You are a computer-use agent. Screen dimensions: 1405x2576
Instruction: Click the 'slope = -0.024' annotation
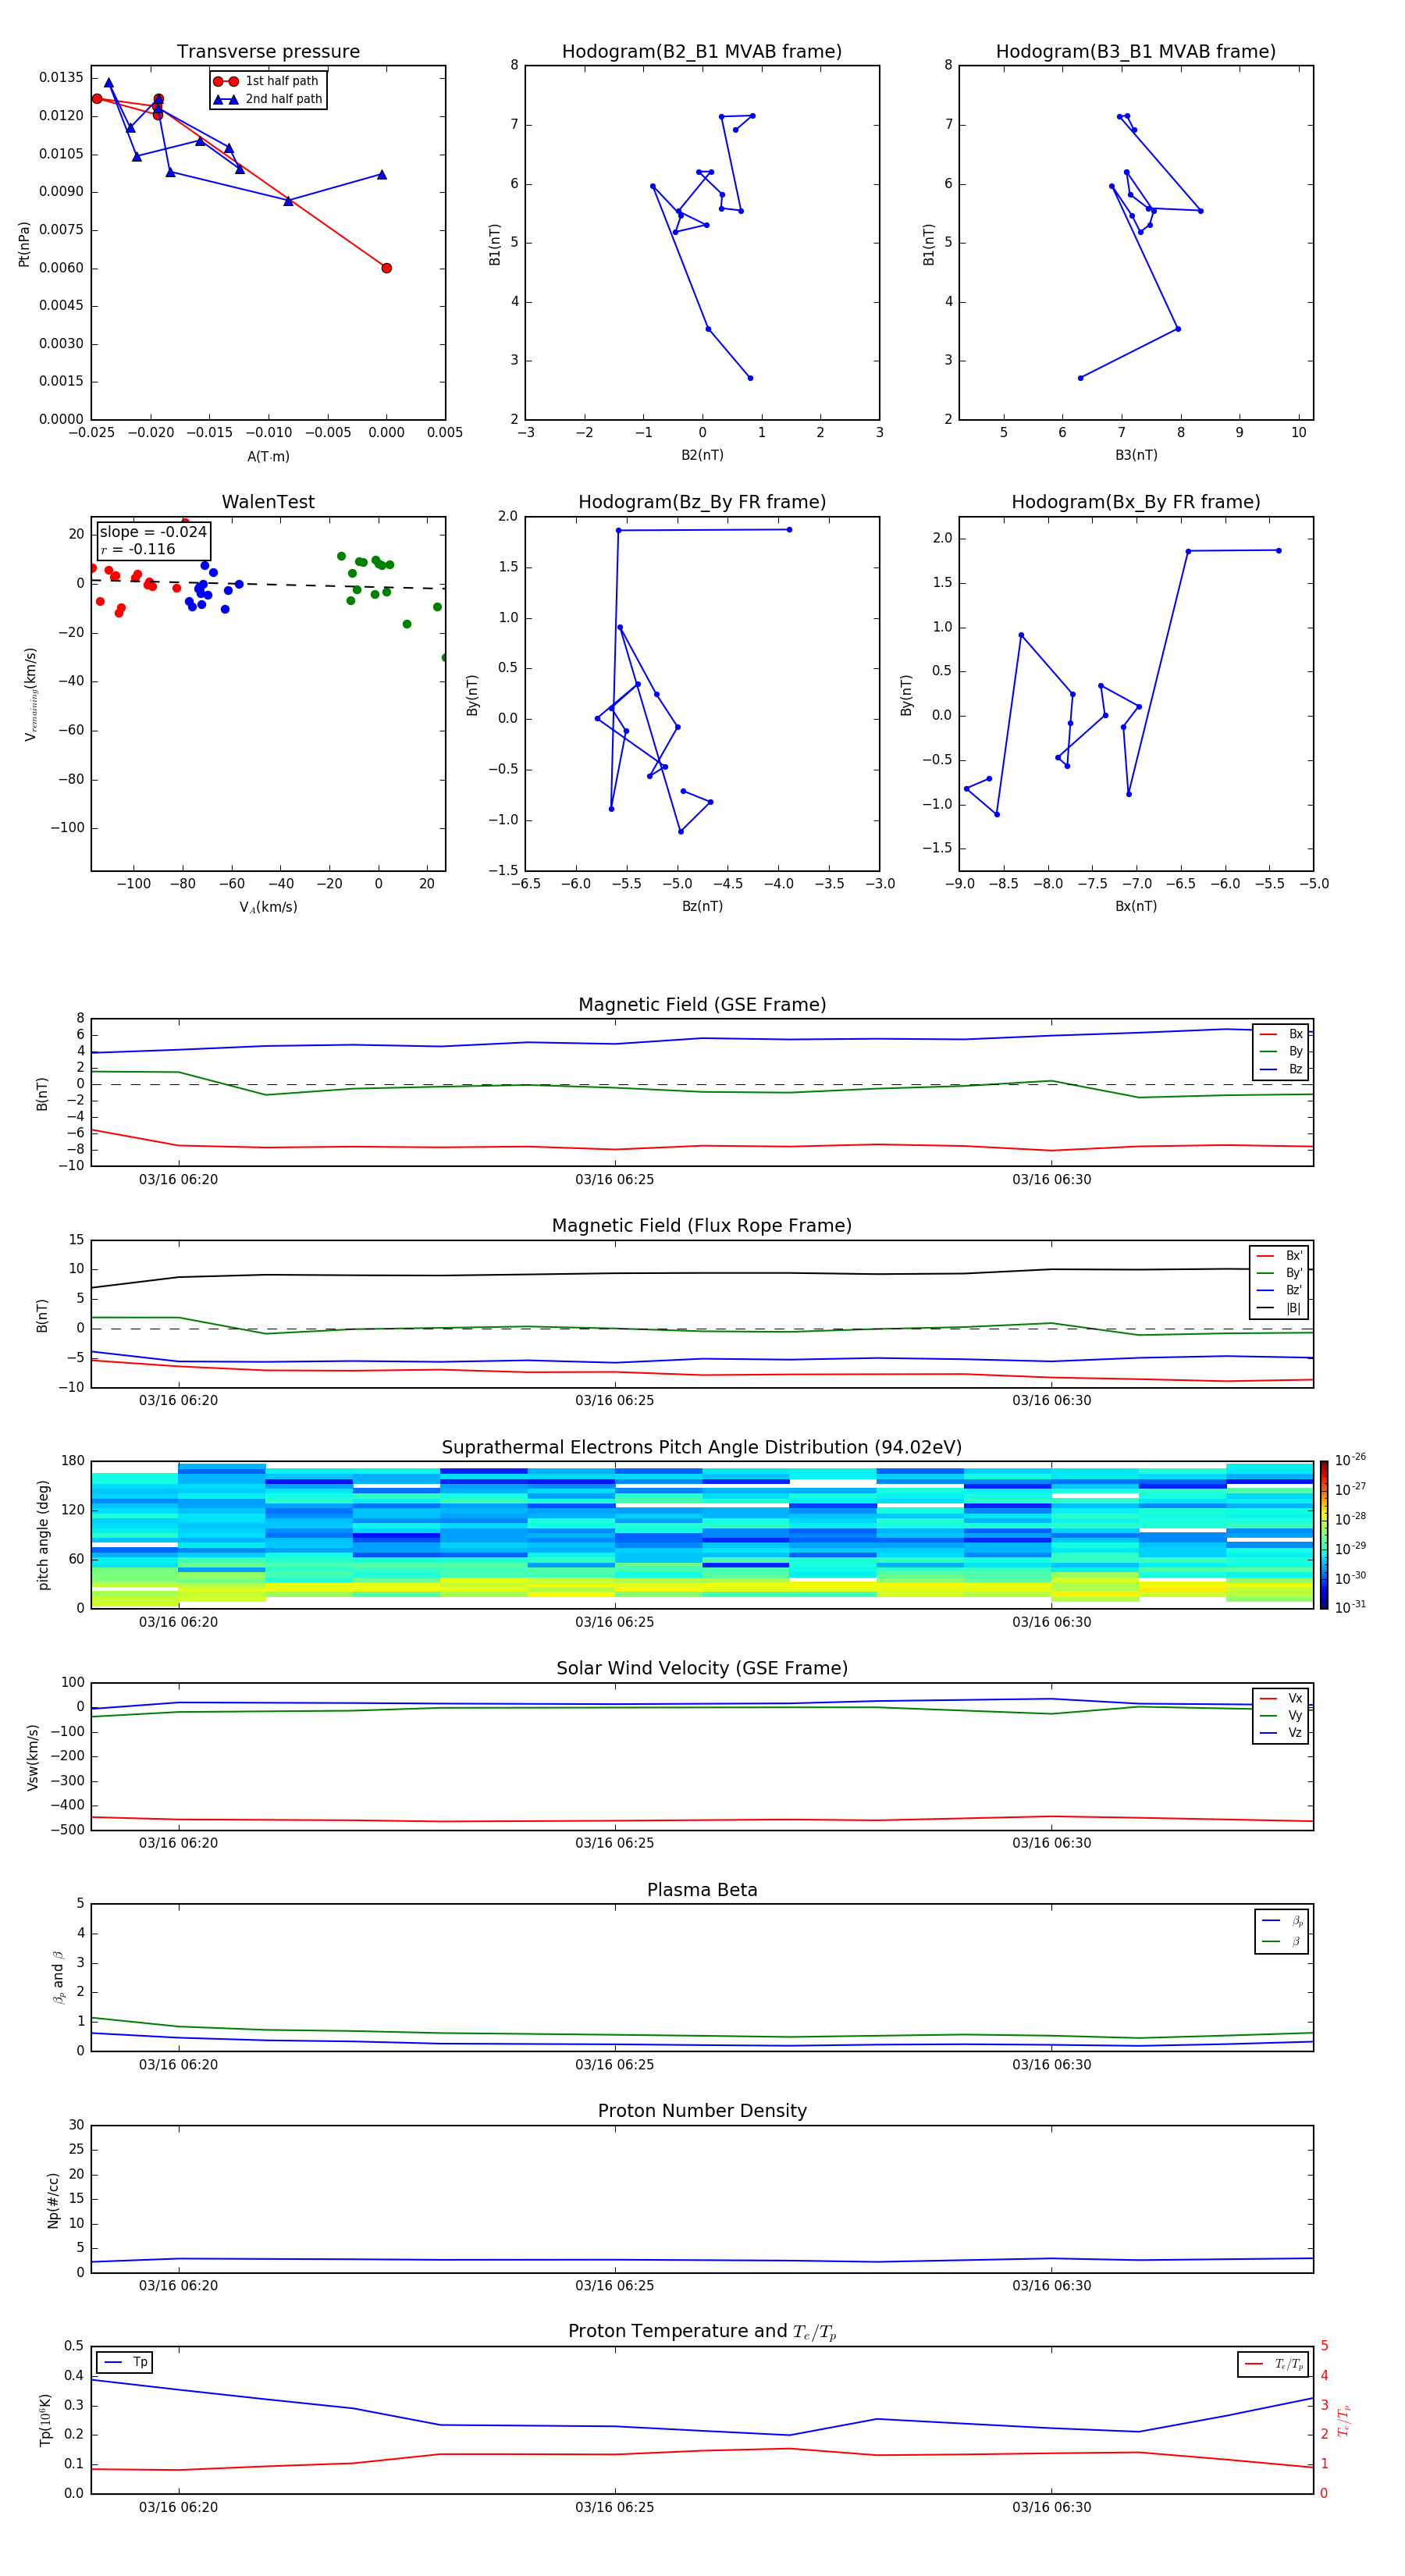(153, 532)
